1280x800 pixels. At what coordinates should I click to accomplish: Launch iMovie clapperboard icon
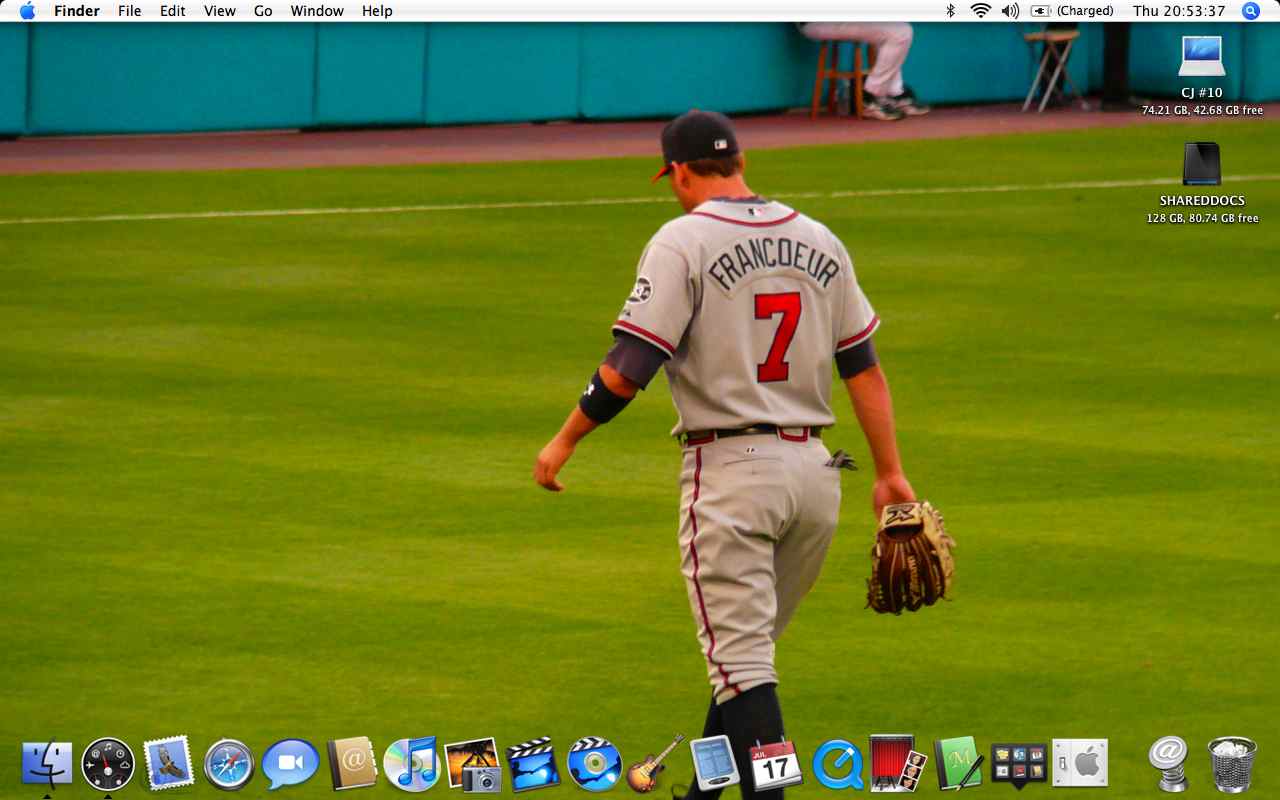(533, 764)
